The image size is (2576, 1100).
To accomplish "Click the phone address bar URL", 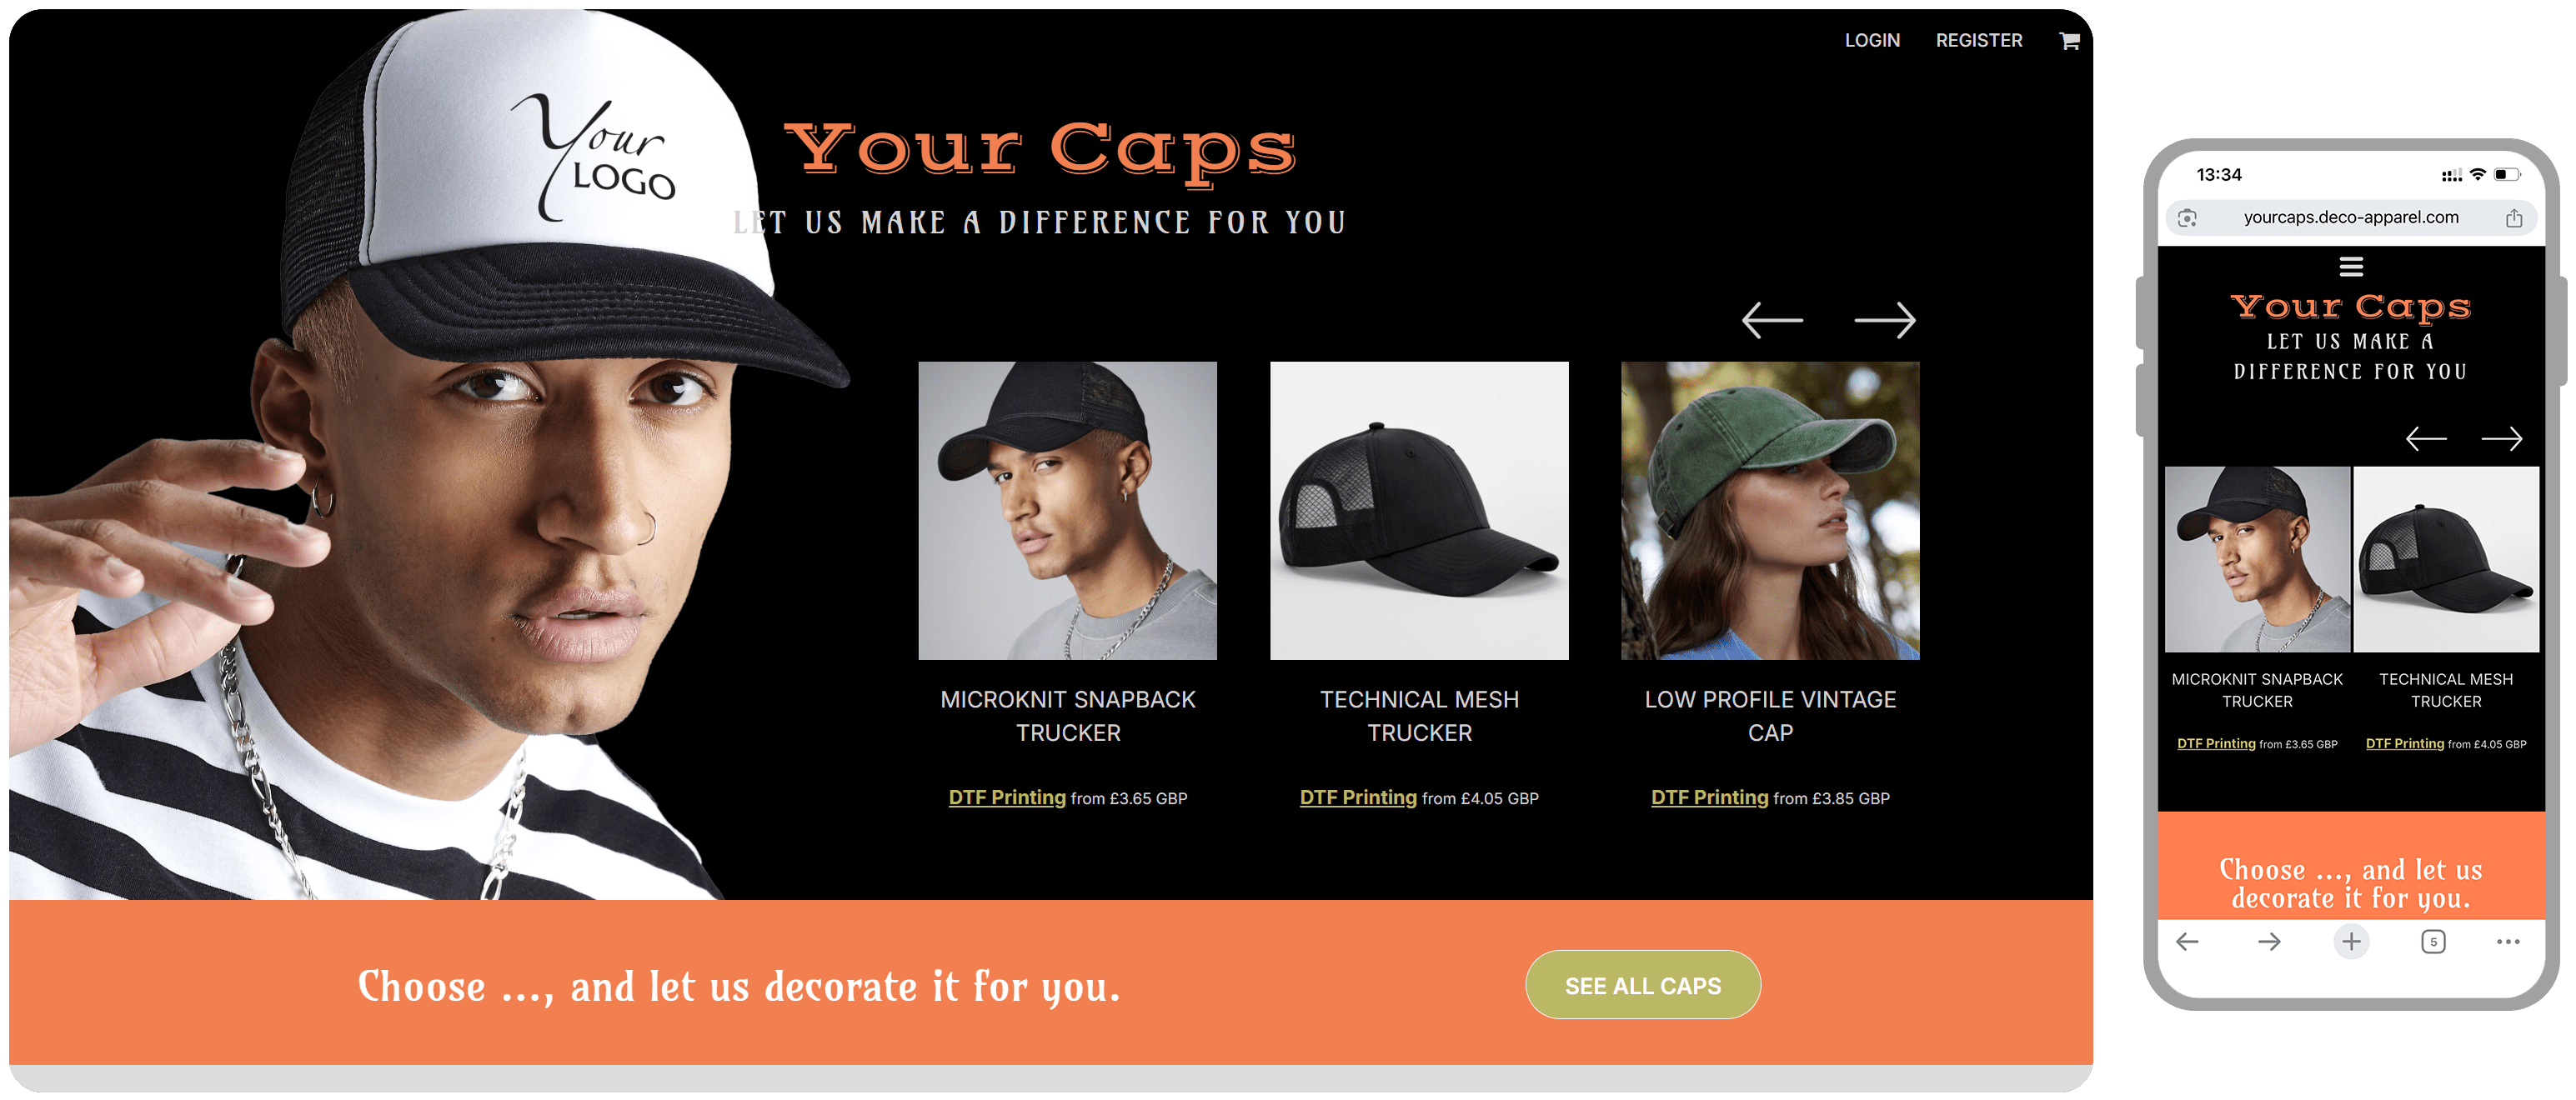I will 2350,217.
